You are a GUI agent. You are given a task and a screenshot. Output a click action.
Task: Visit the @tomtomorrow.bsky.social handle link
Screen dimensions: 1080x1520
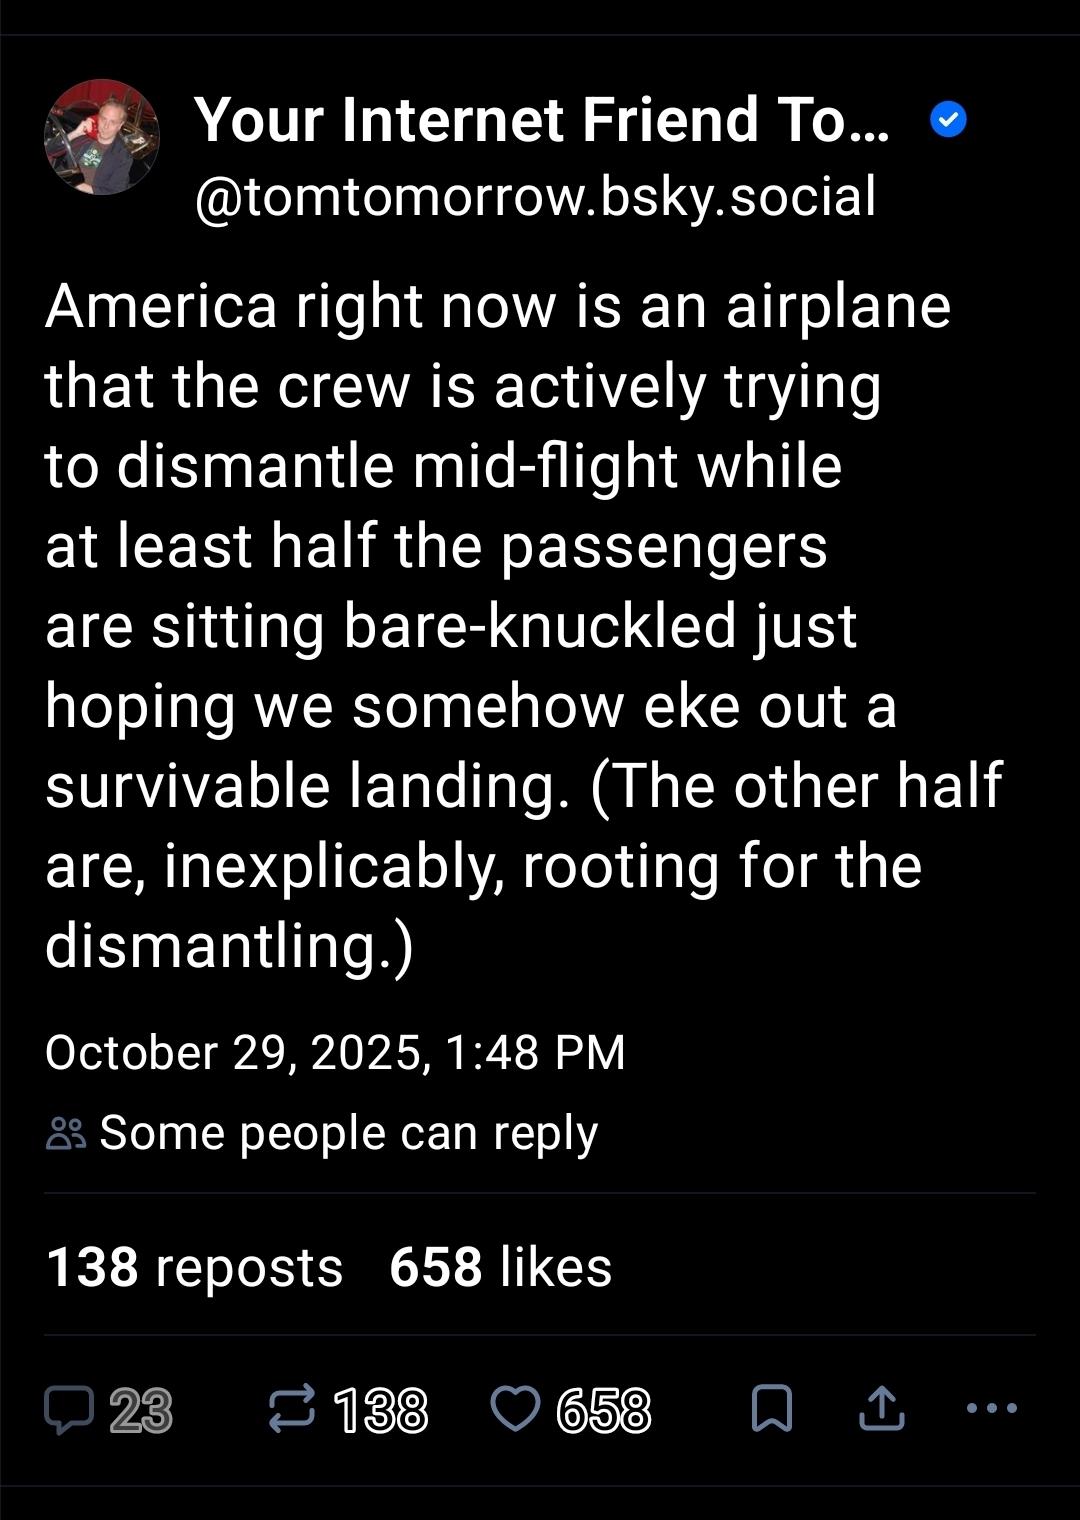535,196
